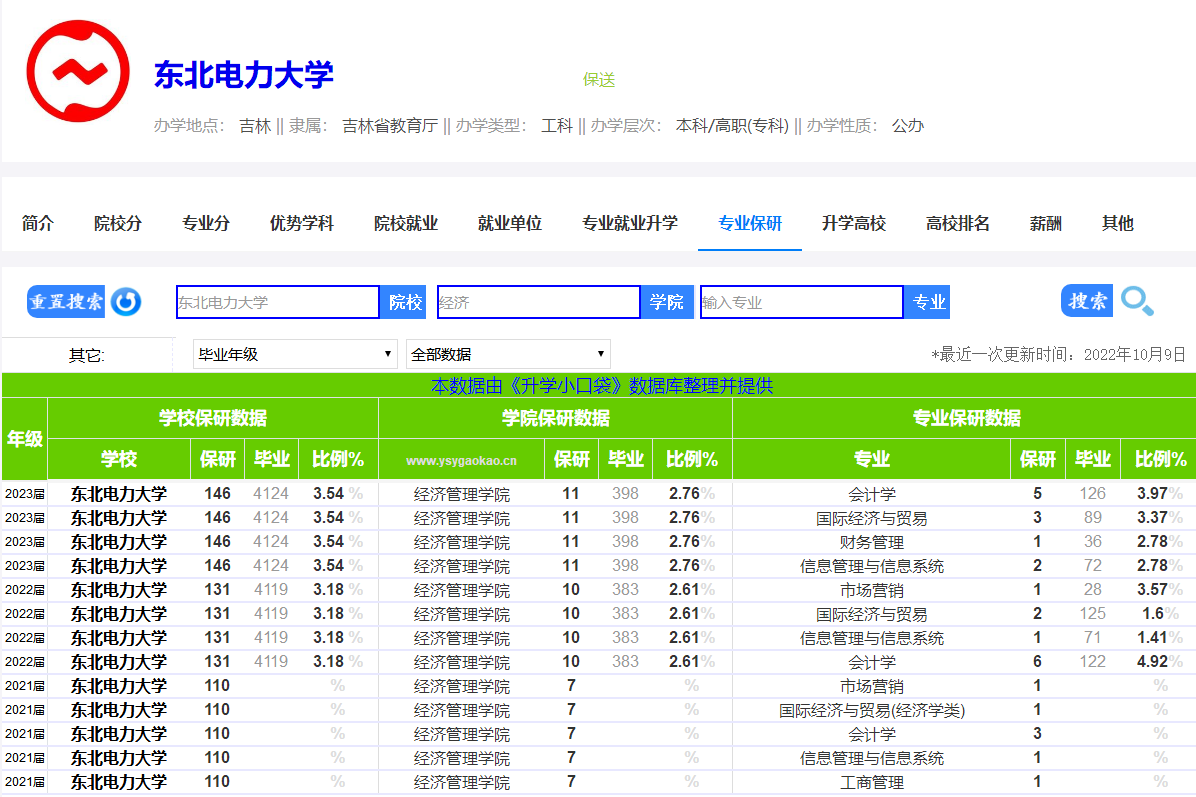Click 财务管理 in the 2023届 rows
1196x797 pixels.
(872, 542)
